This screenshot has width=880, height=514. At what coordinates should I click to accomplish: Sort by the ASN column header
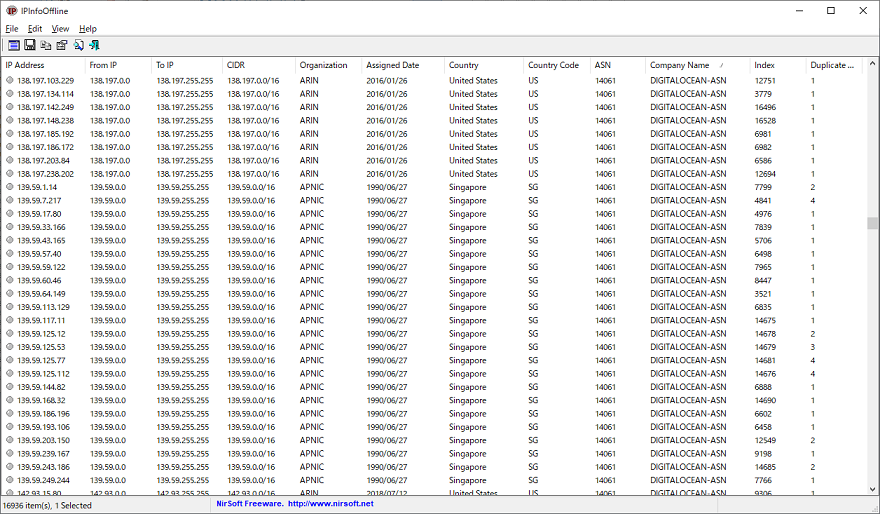coord(618,65)
